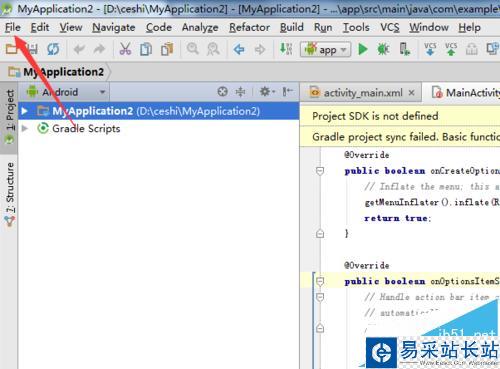Screen dimensions: 500x369
Task: Close the activity_main.xml tab
Action: [412, 93]
